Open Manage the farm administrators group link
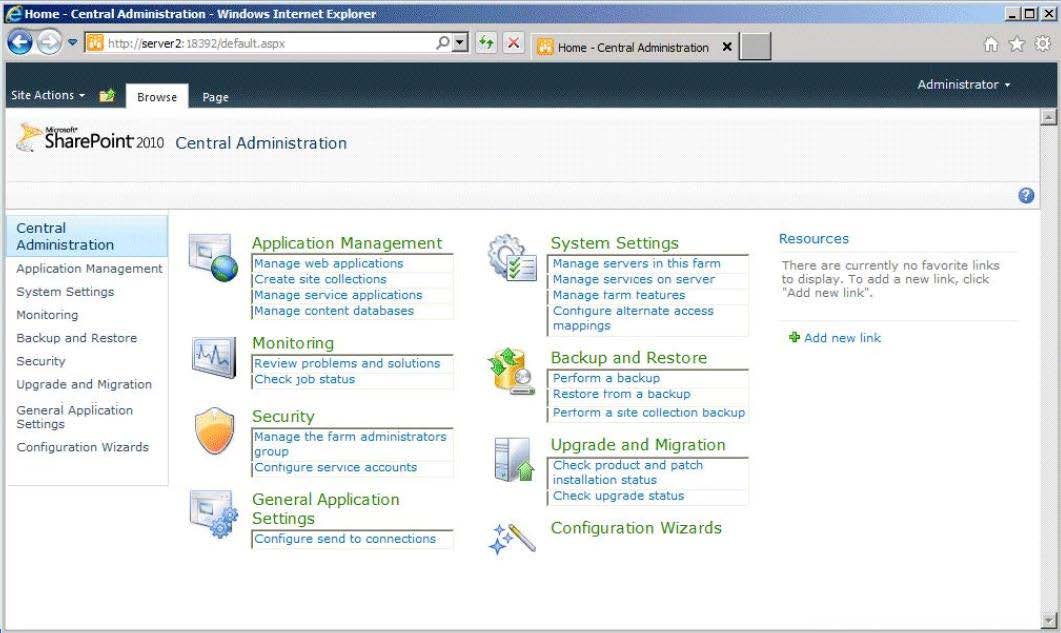The width and height of the screenshot is (1061, 633). coord(351,444)
